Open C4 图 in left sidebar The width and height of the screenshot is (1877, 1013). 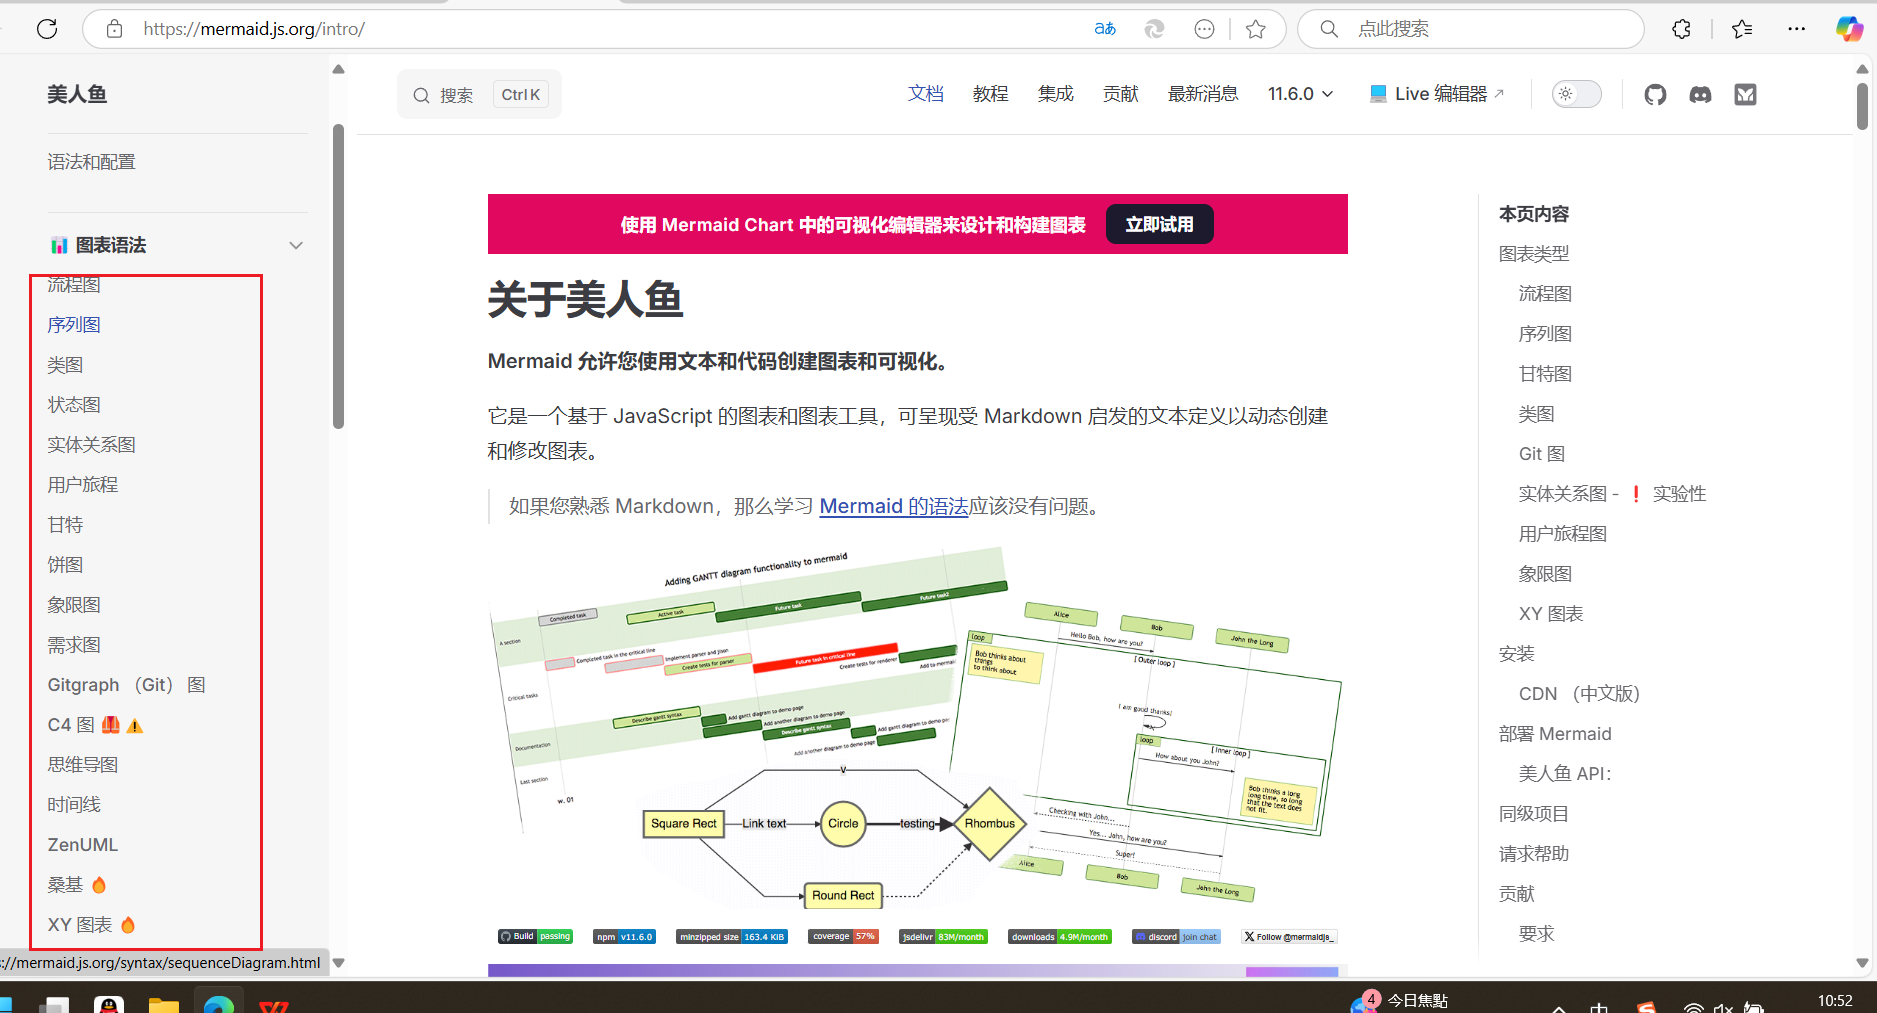point(96,725)
